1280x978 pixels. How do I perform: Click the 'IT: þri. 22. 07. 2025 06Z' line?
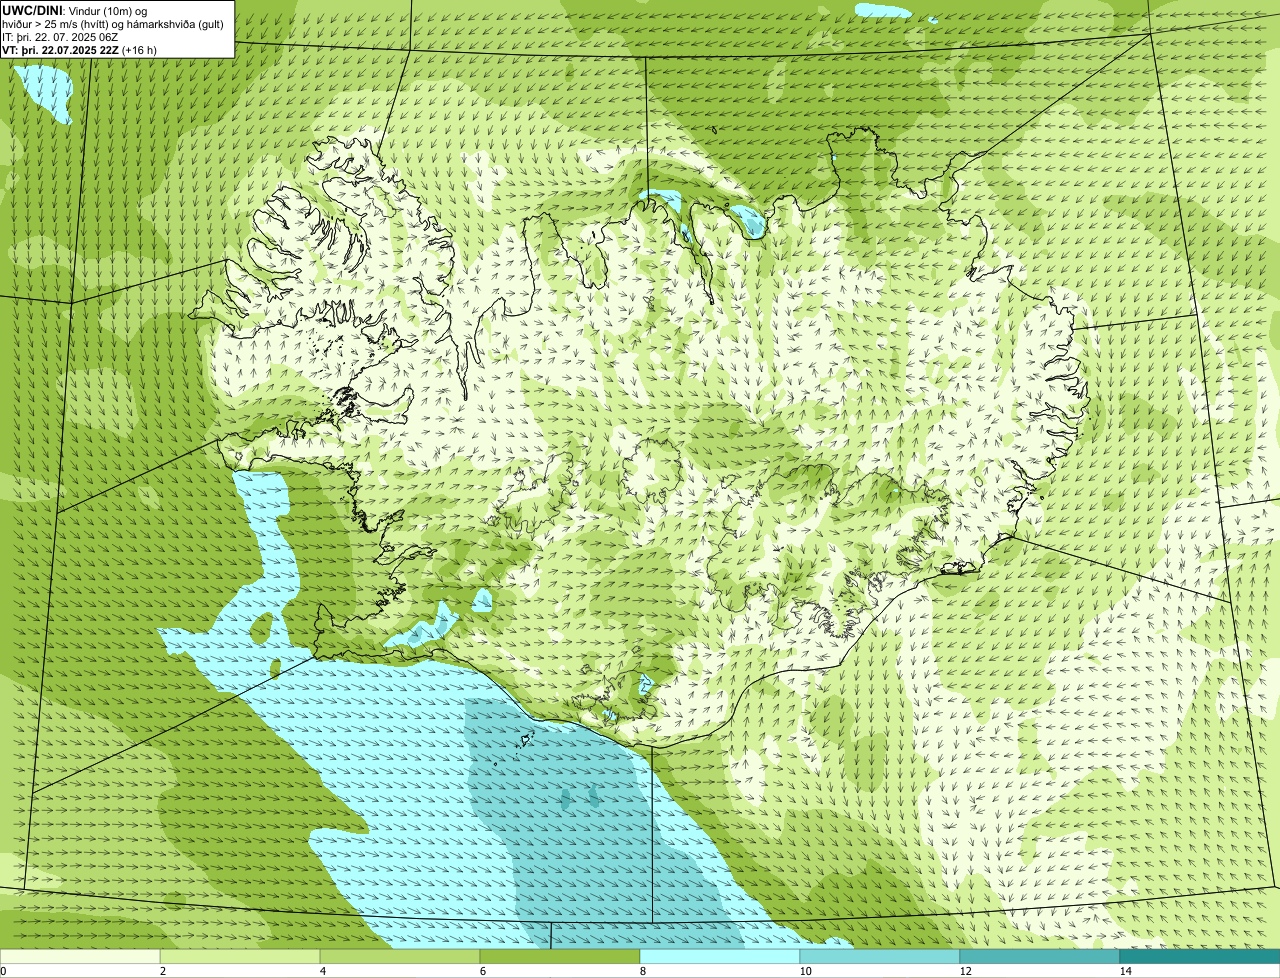(60, 37)
